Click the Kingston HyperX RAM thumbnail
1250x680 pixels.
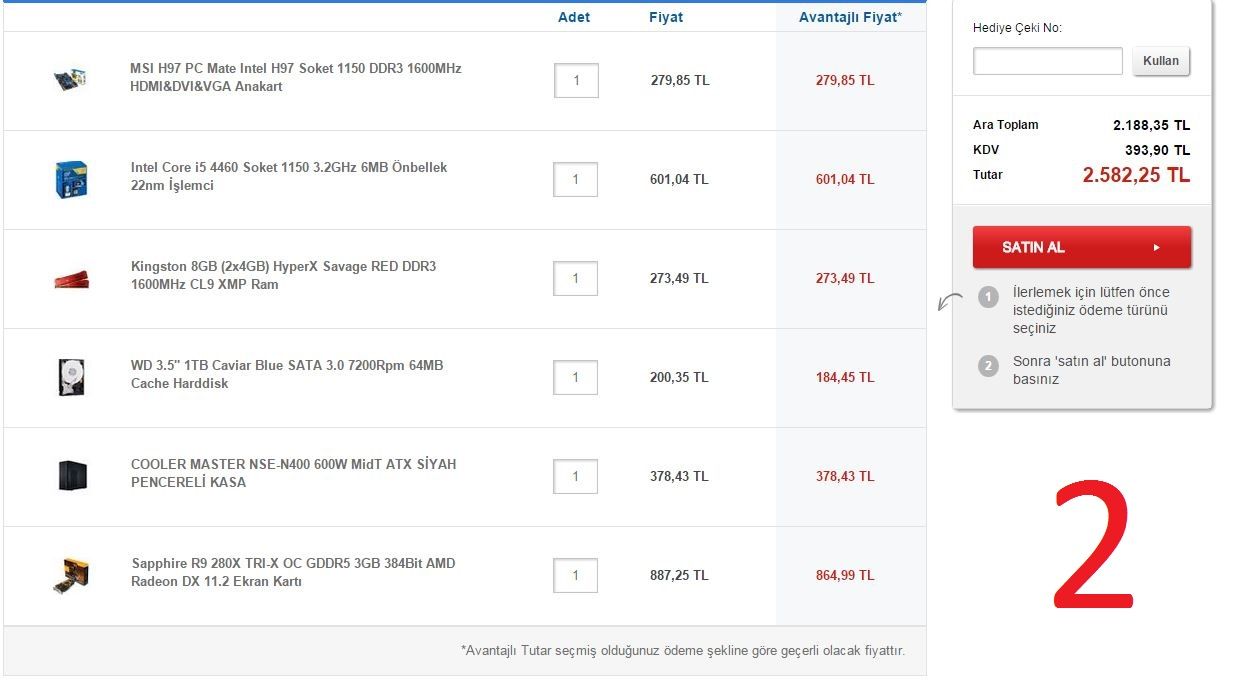(x=71, y=278)
